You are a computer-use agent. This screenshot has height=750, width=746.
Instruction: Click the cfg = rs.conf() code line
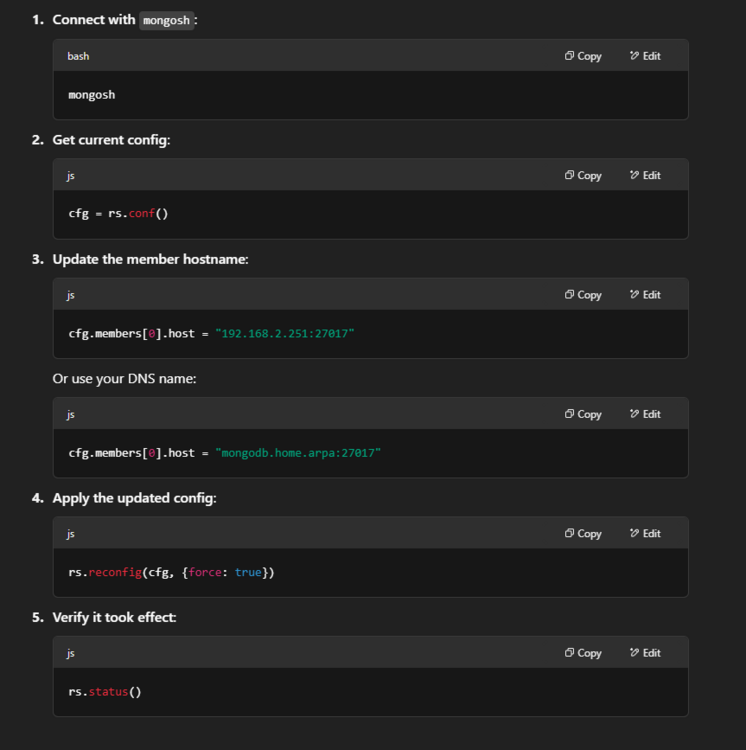[x=118, y=213]
